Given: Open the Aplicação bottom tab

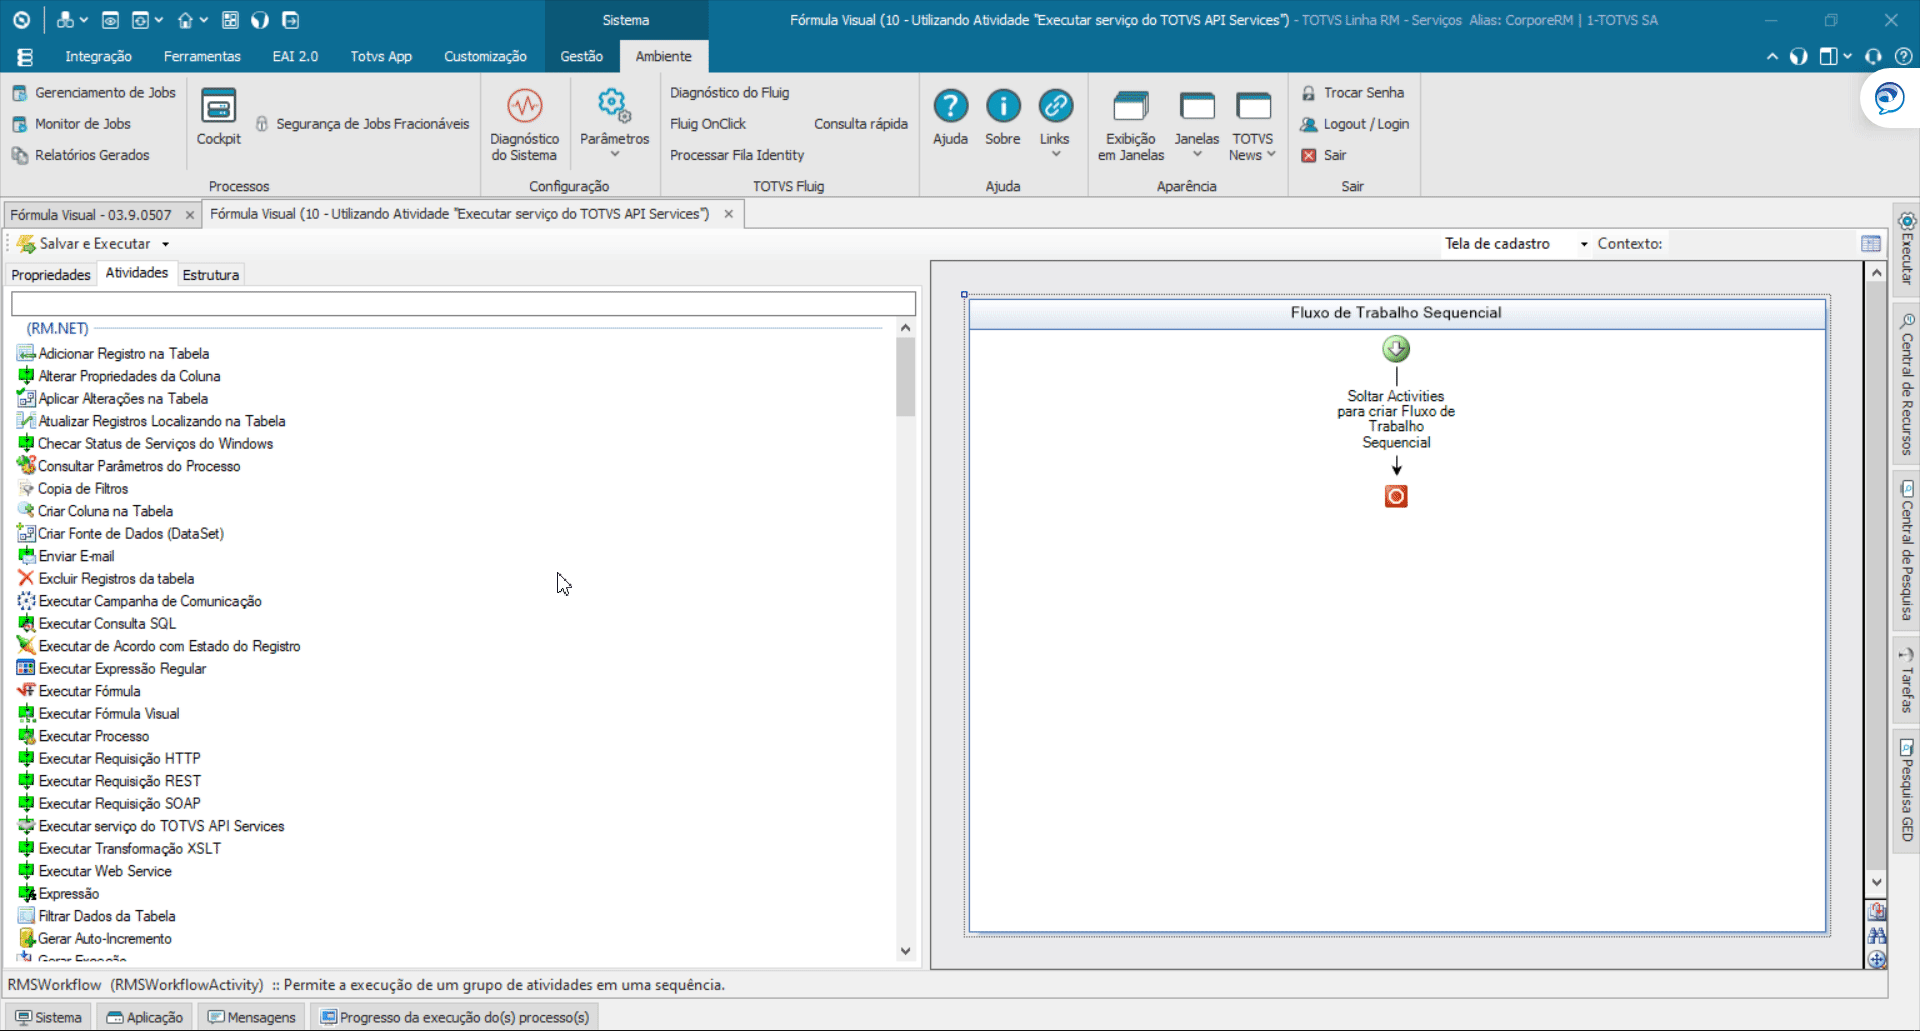Looking at the screenshot, I should pos(144,1017).
